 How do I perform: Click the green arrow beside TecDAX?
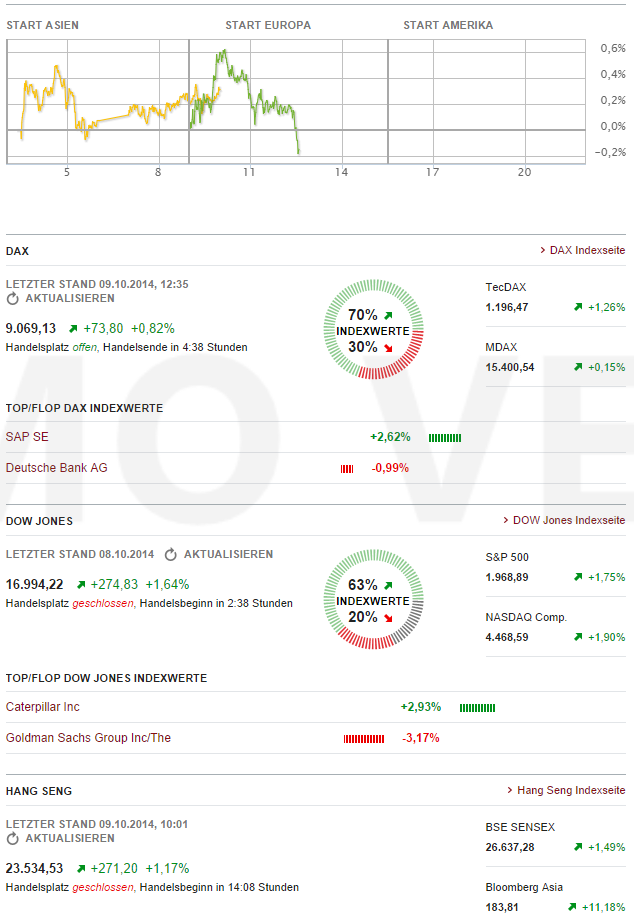[x=578, y=307]
